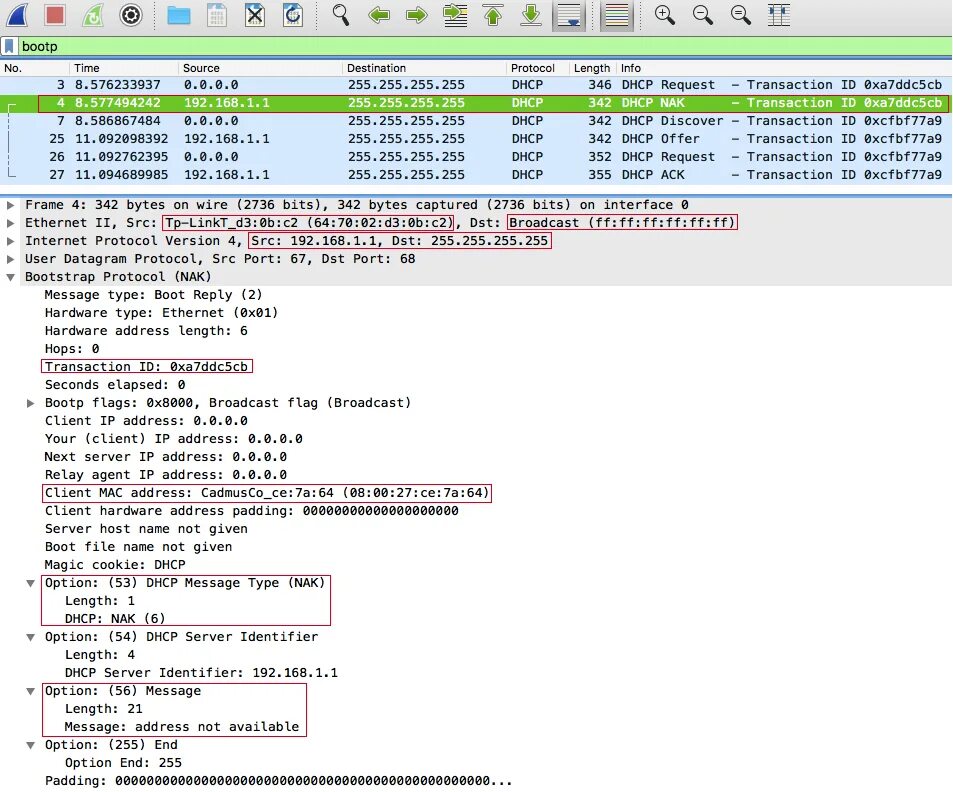Select DHCP Server Identifier 192.168.1.1 line

(201, 673)
